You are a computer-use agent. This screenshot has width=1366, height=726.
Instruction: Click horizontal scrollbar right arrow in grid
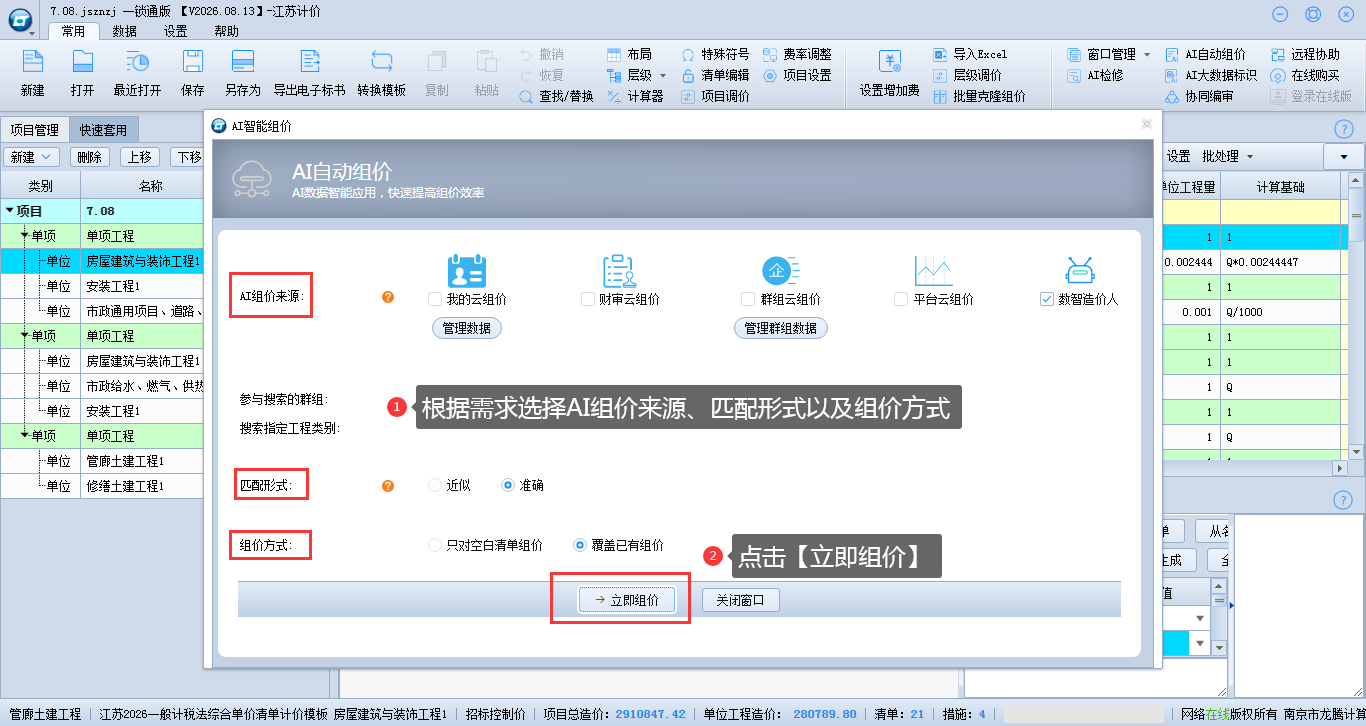coord(1341,468)
